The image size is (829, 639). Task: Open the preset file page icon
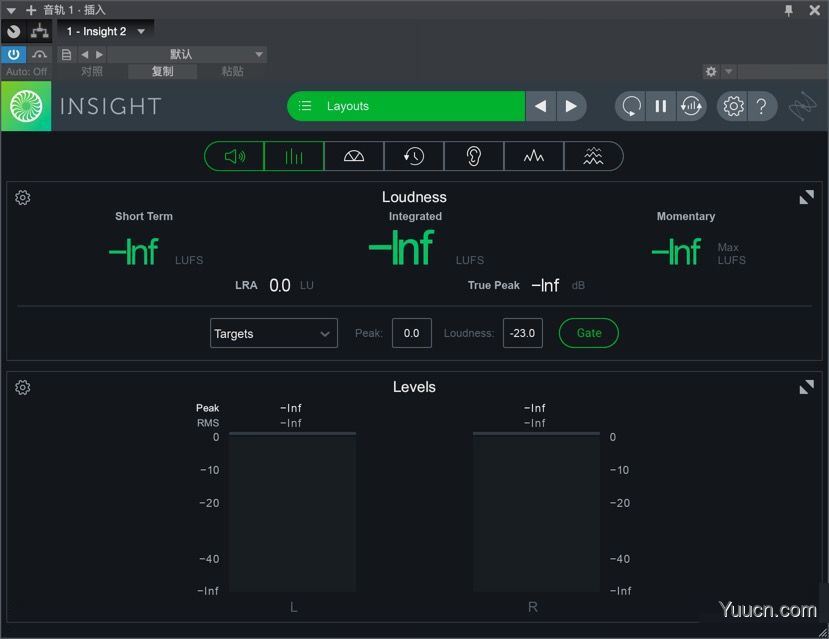[66, 54]
